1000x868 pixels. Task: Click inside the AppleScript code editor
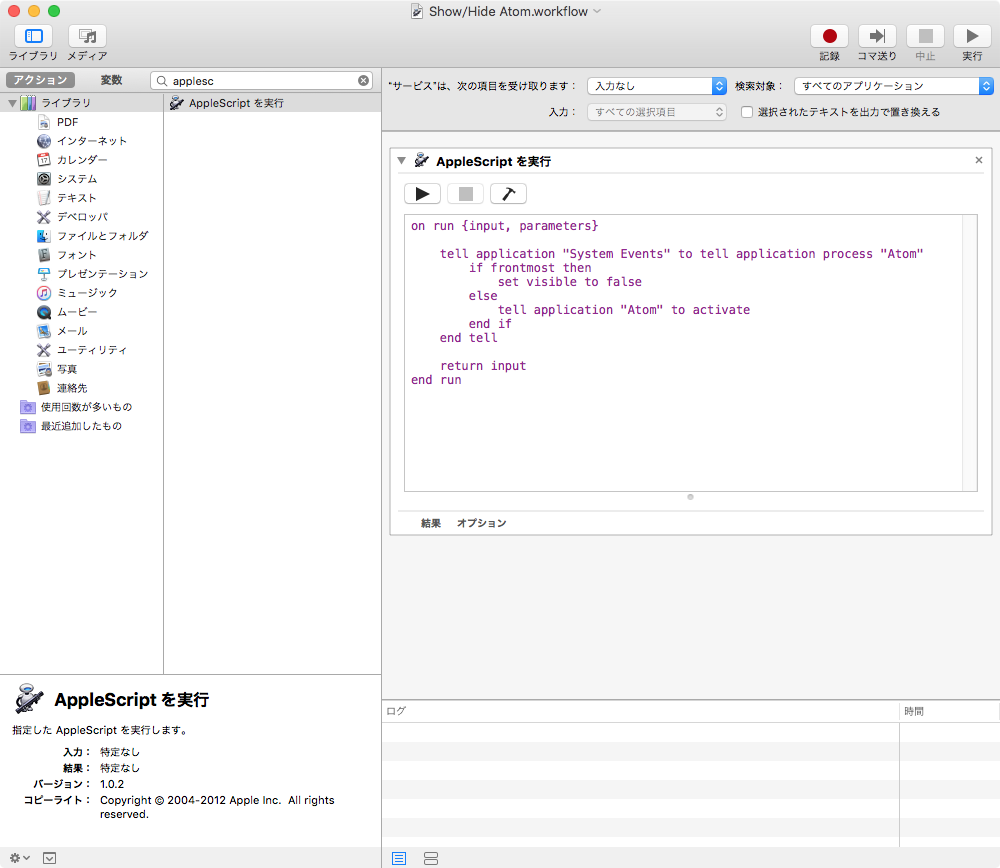click(683, 353)
